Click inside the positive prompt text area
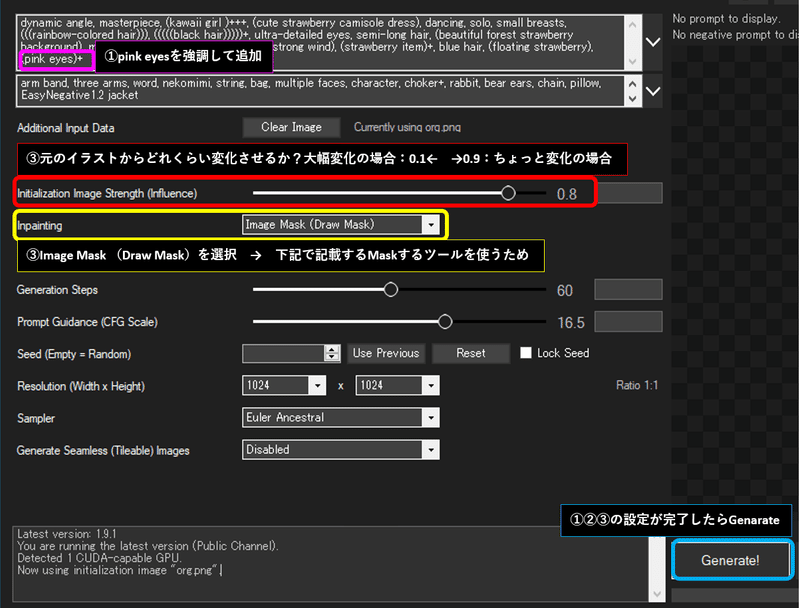The height and width of the screenshot is (608, 800). [x=320, y=42]
